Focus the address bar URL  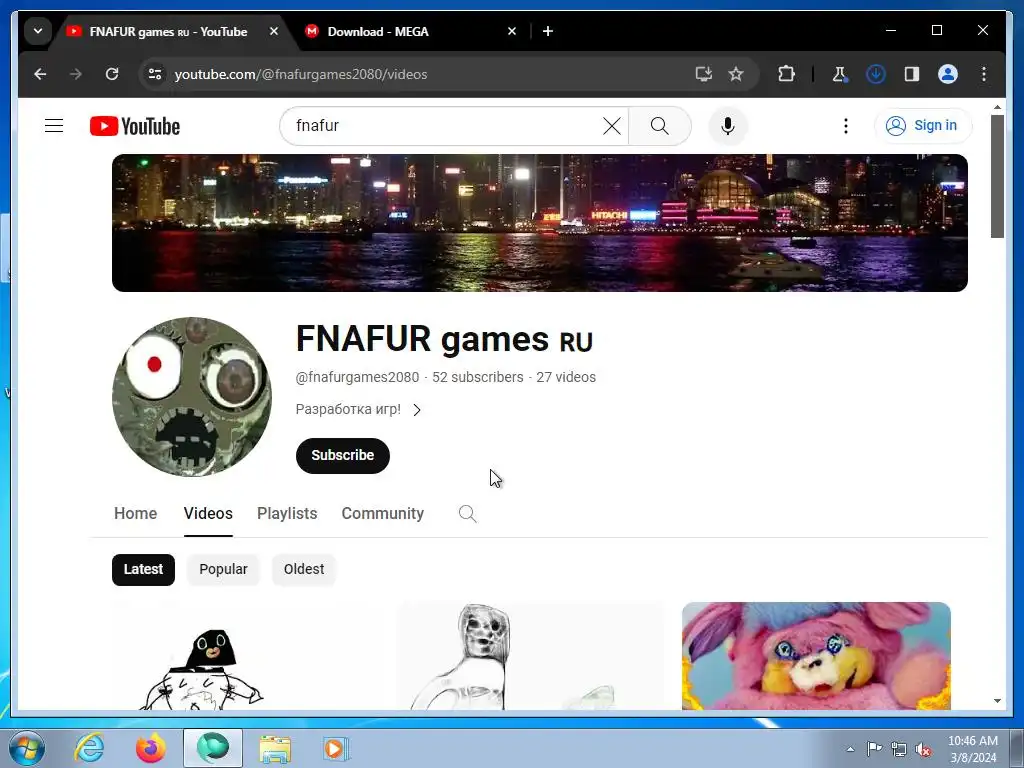(300, 74)
